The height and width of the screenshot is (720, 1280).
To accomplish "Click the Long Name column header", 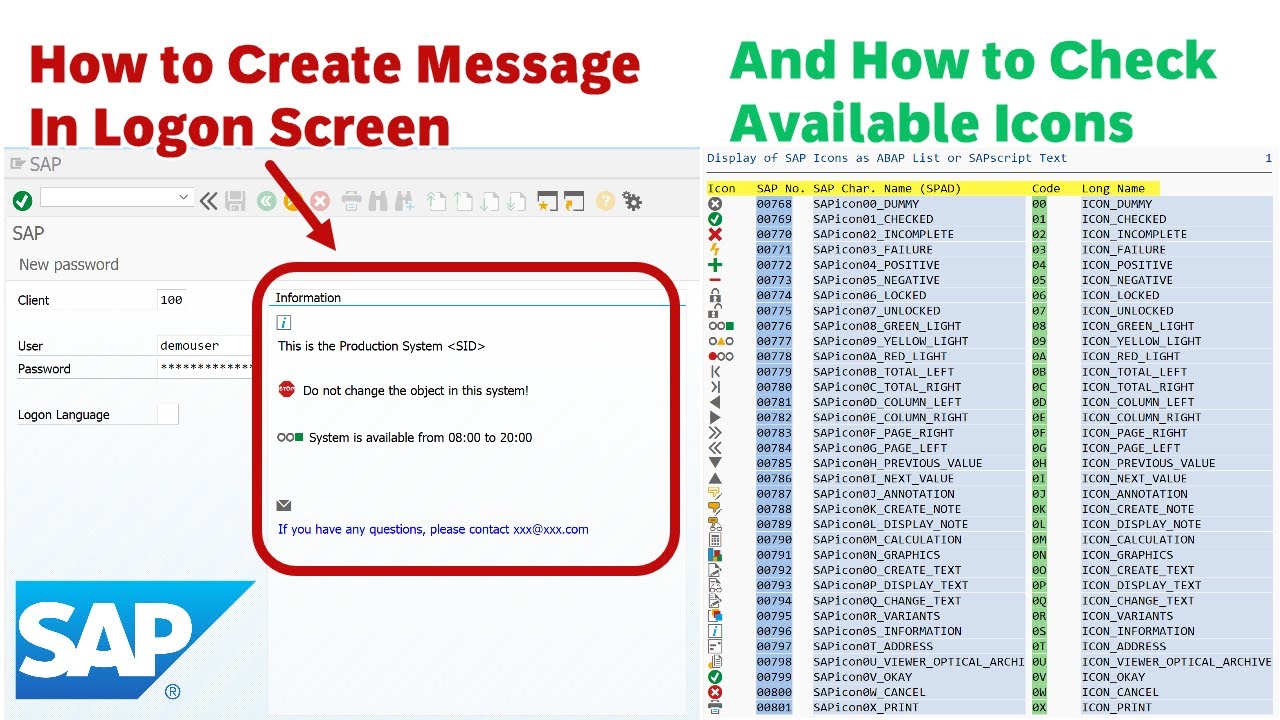I will tap(1113, 188).
